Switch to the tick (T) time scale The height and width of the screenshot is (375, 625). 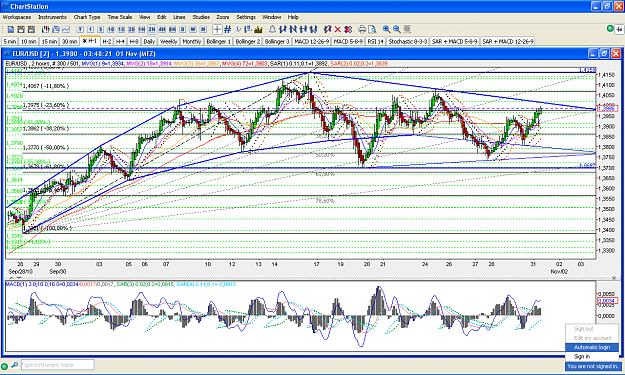click(x=80, y=29)
